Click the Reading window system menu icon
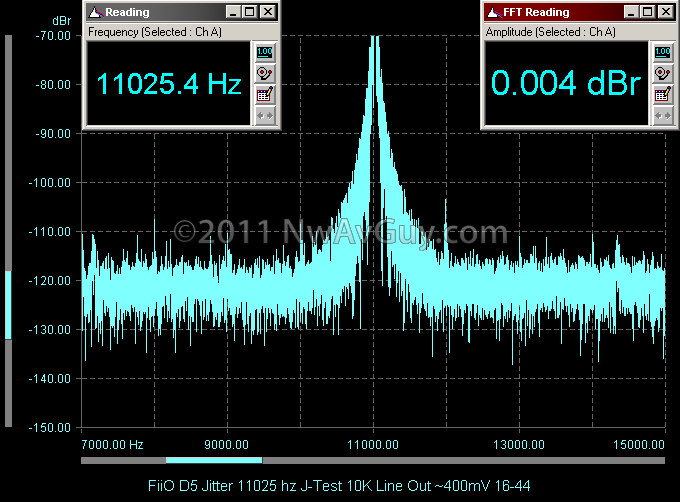The image size is (680, 502). (x=94, y=12)
